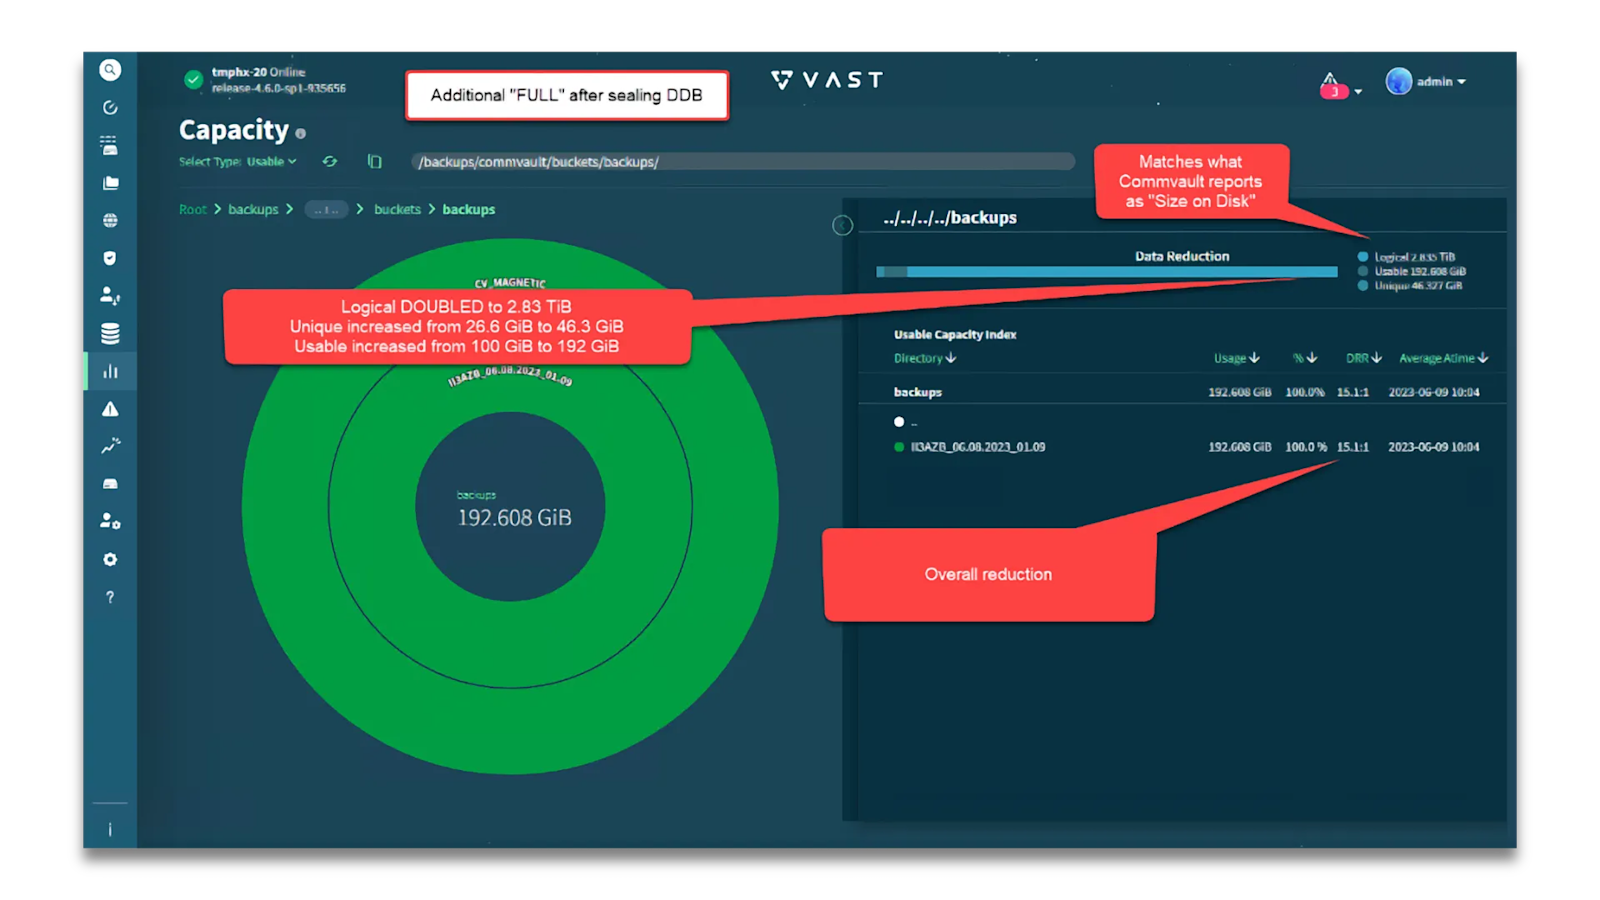Open the alarm bell notifications icon
1600x900 pixels.
click(x=1331, y=84)
